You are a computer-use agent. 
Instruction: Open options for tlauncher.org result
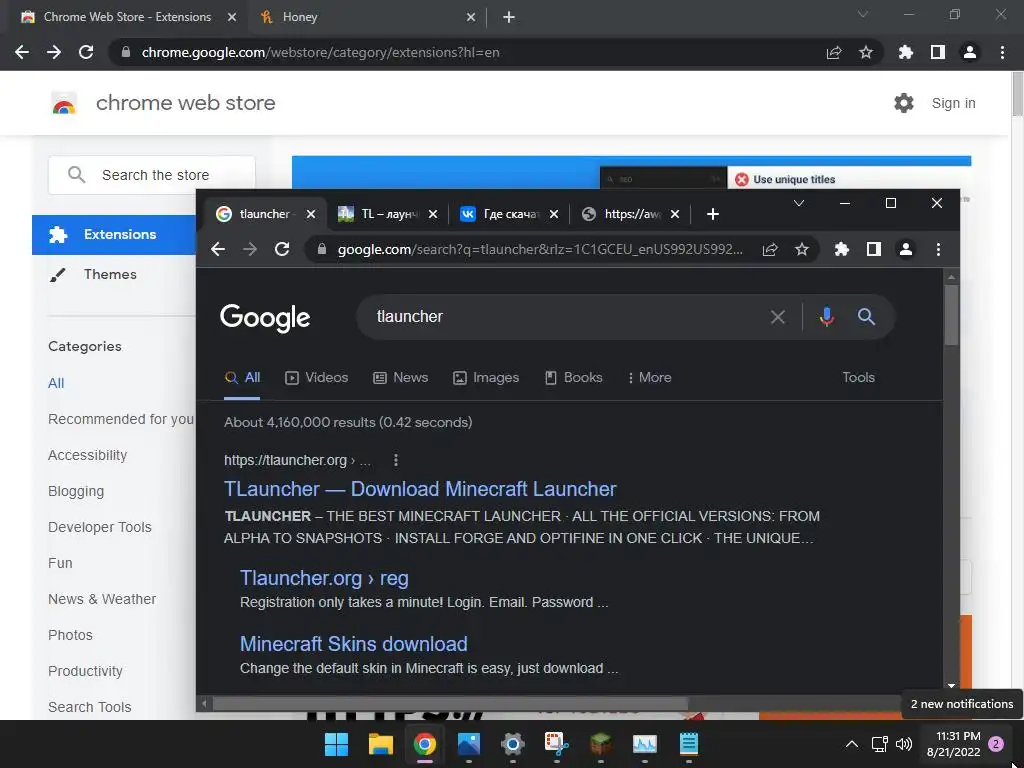tap(396, 460)
